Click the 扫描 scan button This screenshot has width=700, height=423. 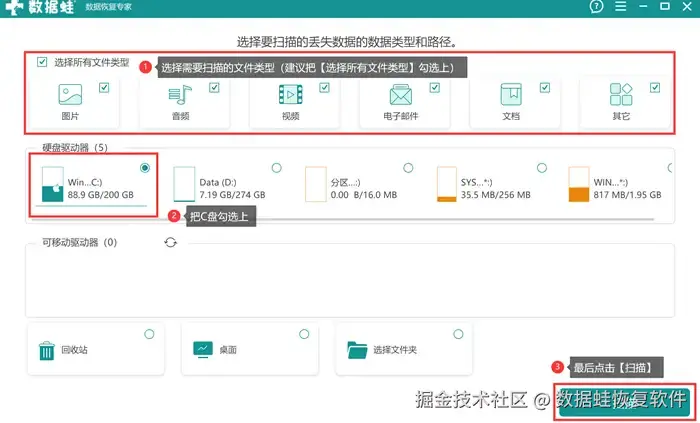[x=625, y=402]
